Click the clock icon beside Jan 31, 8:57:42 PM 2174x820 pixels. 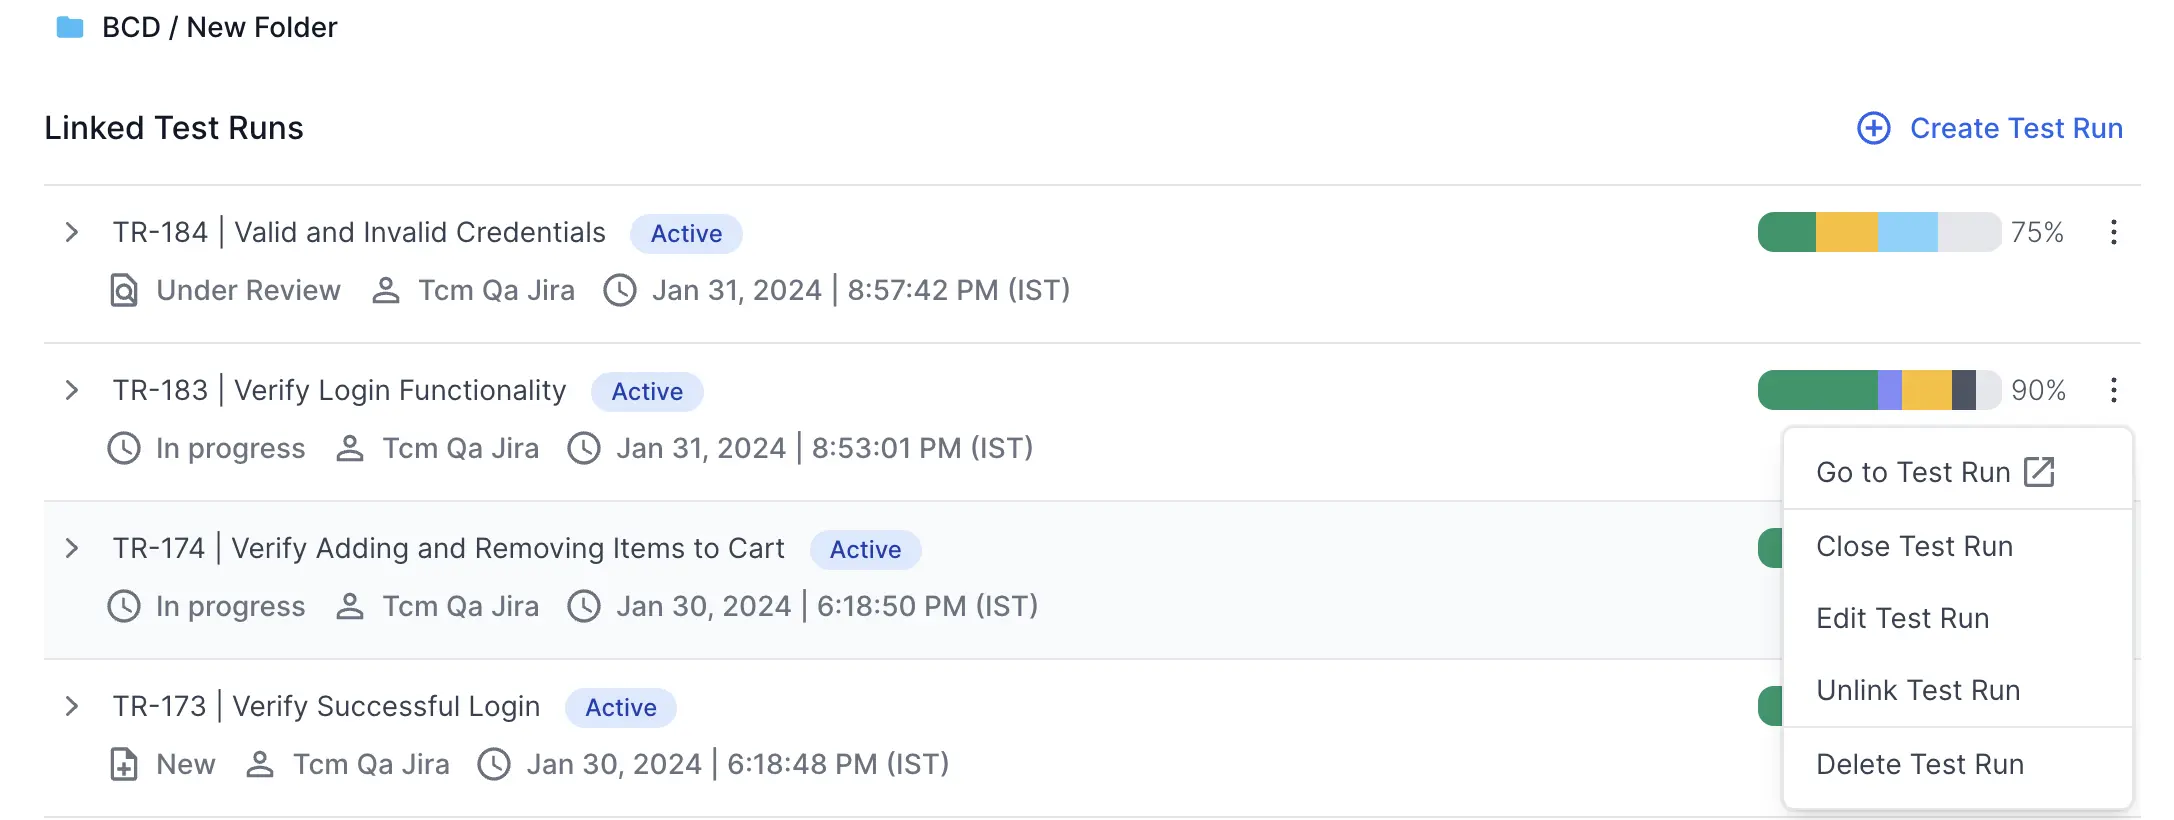[x=620, y=290]
